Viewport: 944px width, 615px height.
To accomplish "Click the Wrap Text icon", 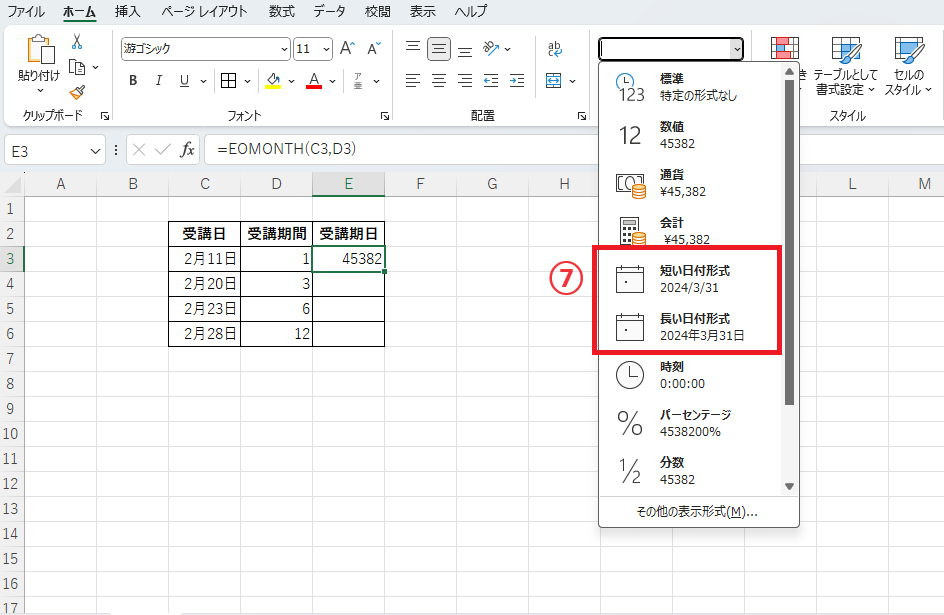I will coord(555,48).
